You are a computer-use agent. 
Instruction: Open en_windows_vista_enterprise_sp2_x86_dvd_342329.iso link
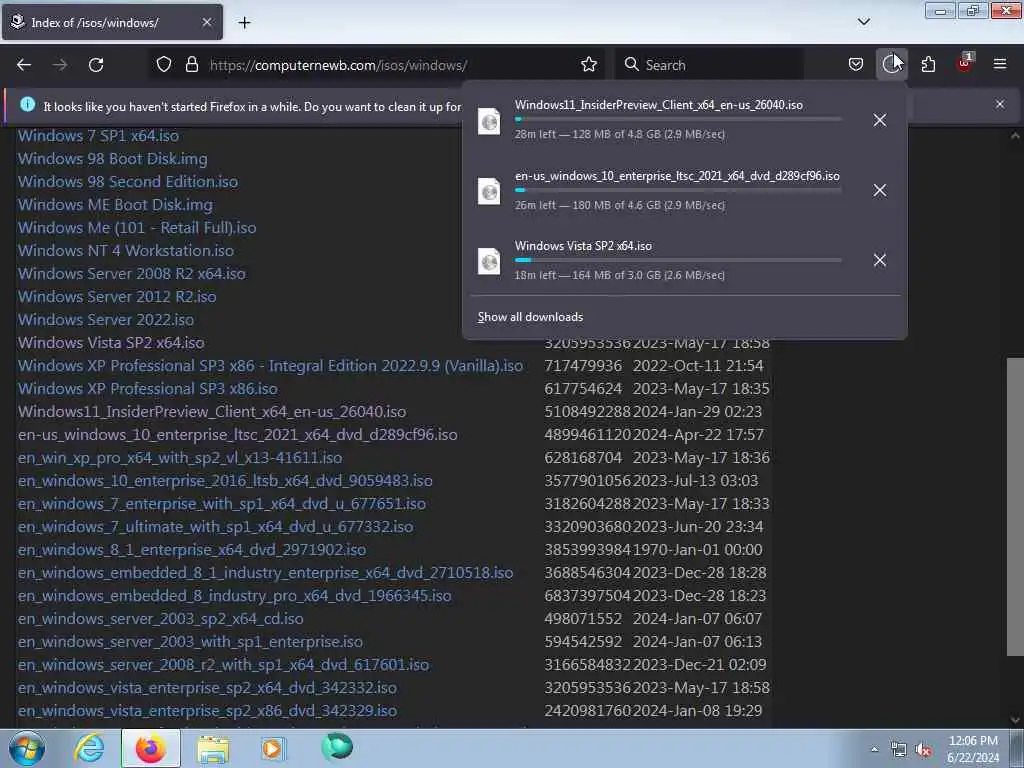pyautogui.click(x=207, y=711)
